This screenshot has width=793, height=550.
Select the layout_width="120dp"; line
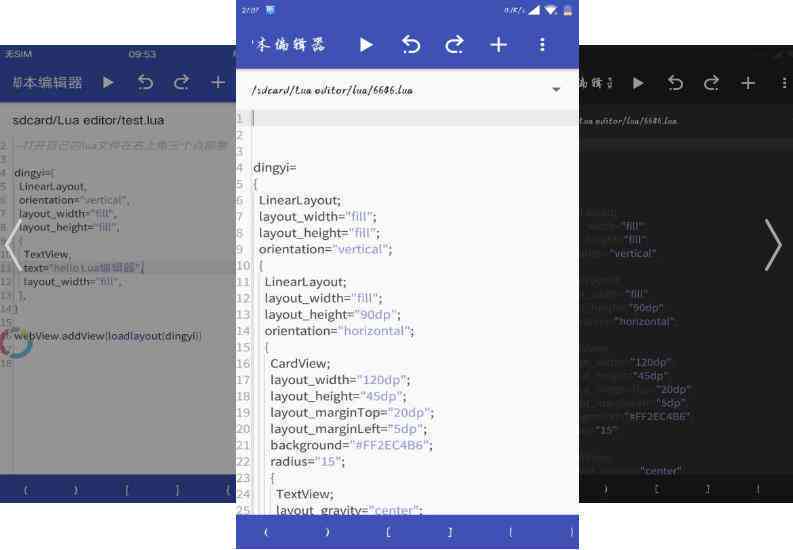tap(340, 380)
